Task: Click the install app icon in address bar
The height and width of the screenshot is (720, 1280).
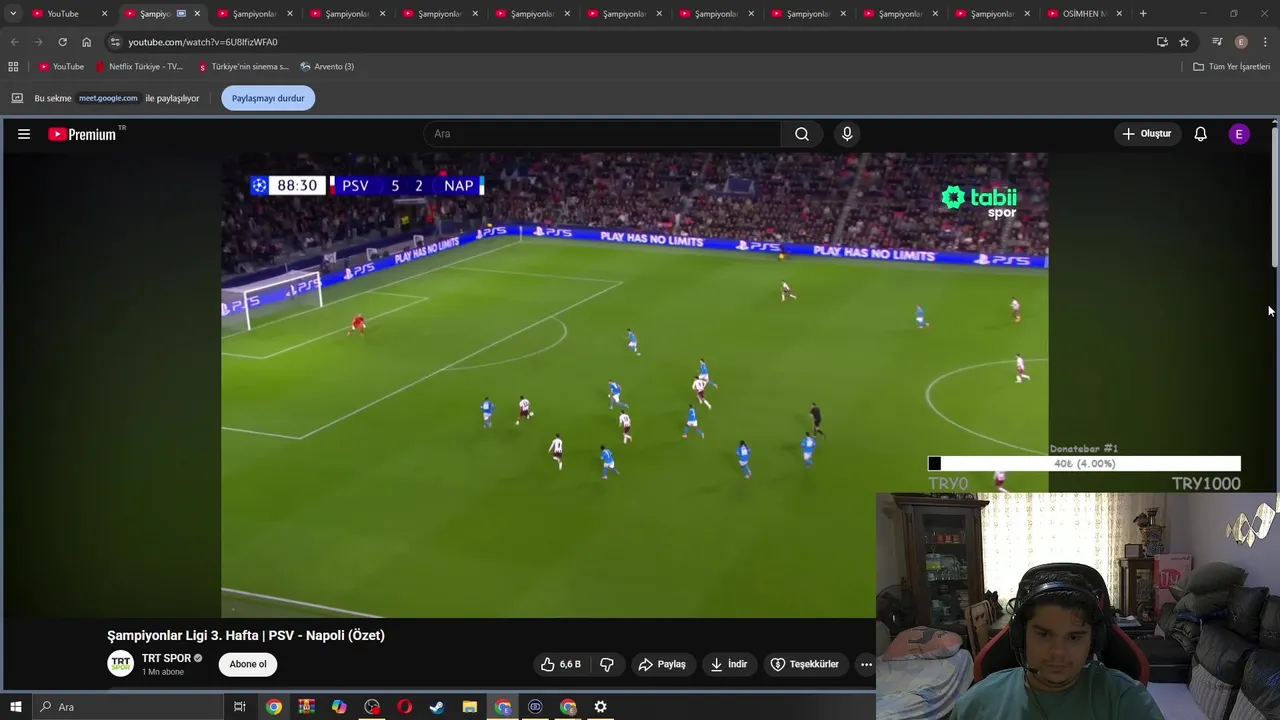Action: pyautogui.click(x=1162, y=42)
